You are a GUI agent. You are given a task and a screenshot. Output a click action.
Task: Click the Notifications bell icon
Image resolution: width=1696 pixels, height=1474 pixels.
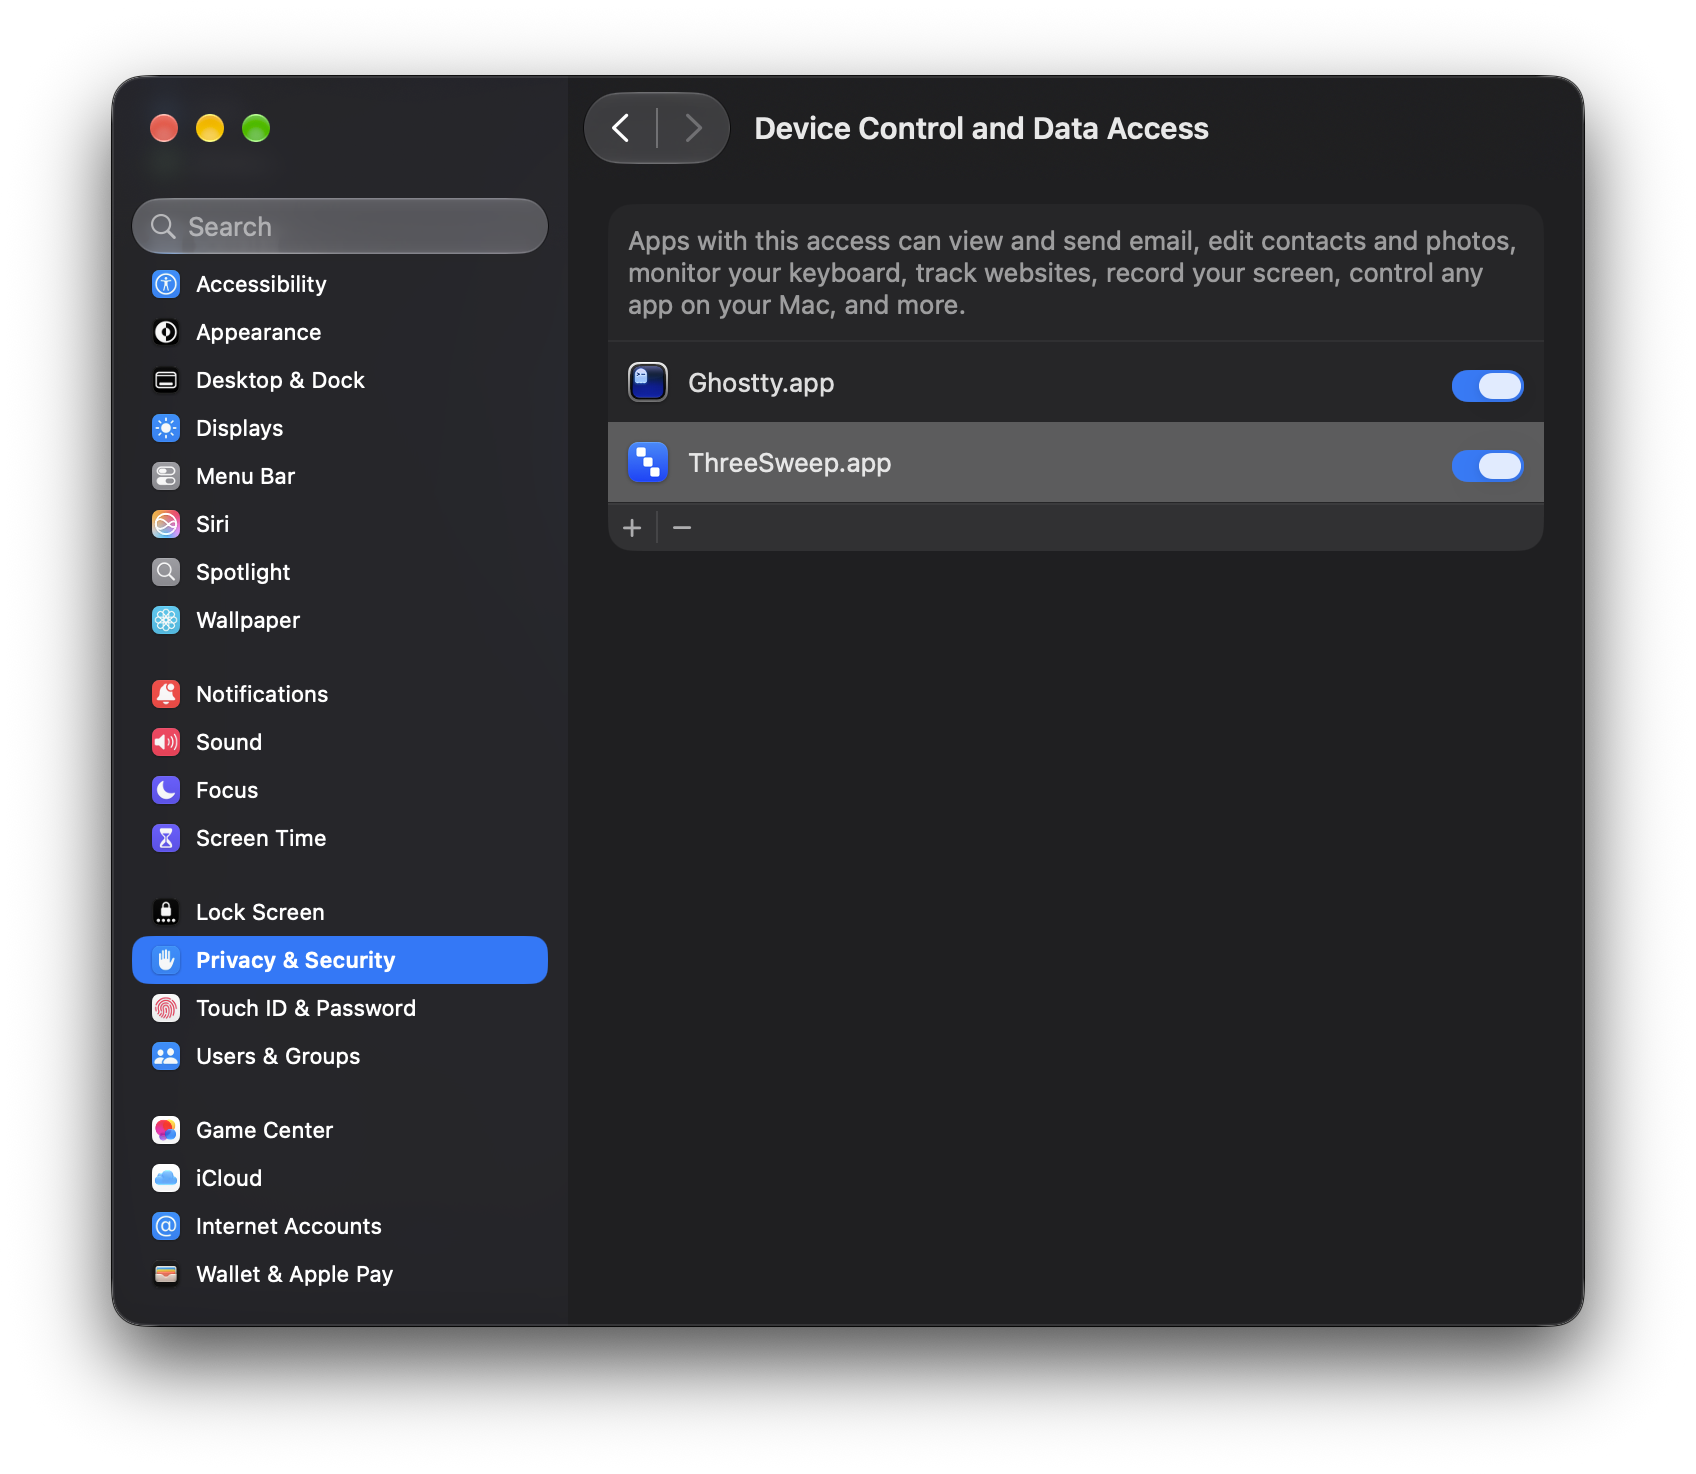pos(166,694)
